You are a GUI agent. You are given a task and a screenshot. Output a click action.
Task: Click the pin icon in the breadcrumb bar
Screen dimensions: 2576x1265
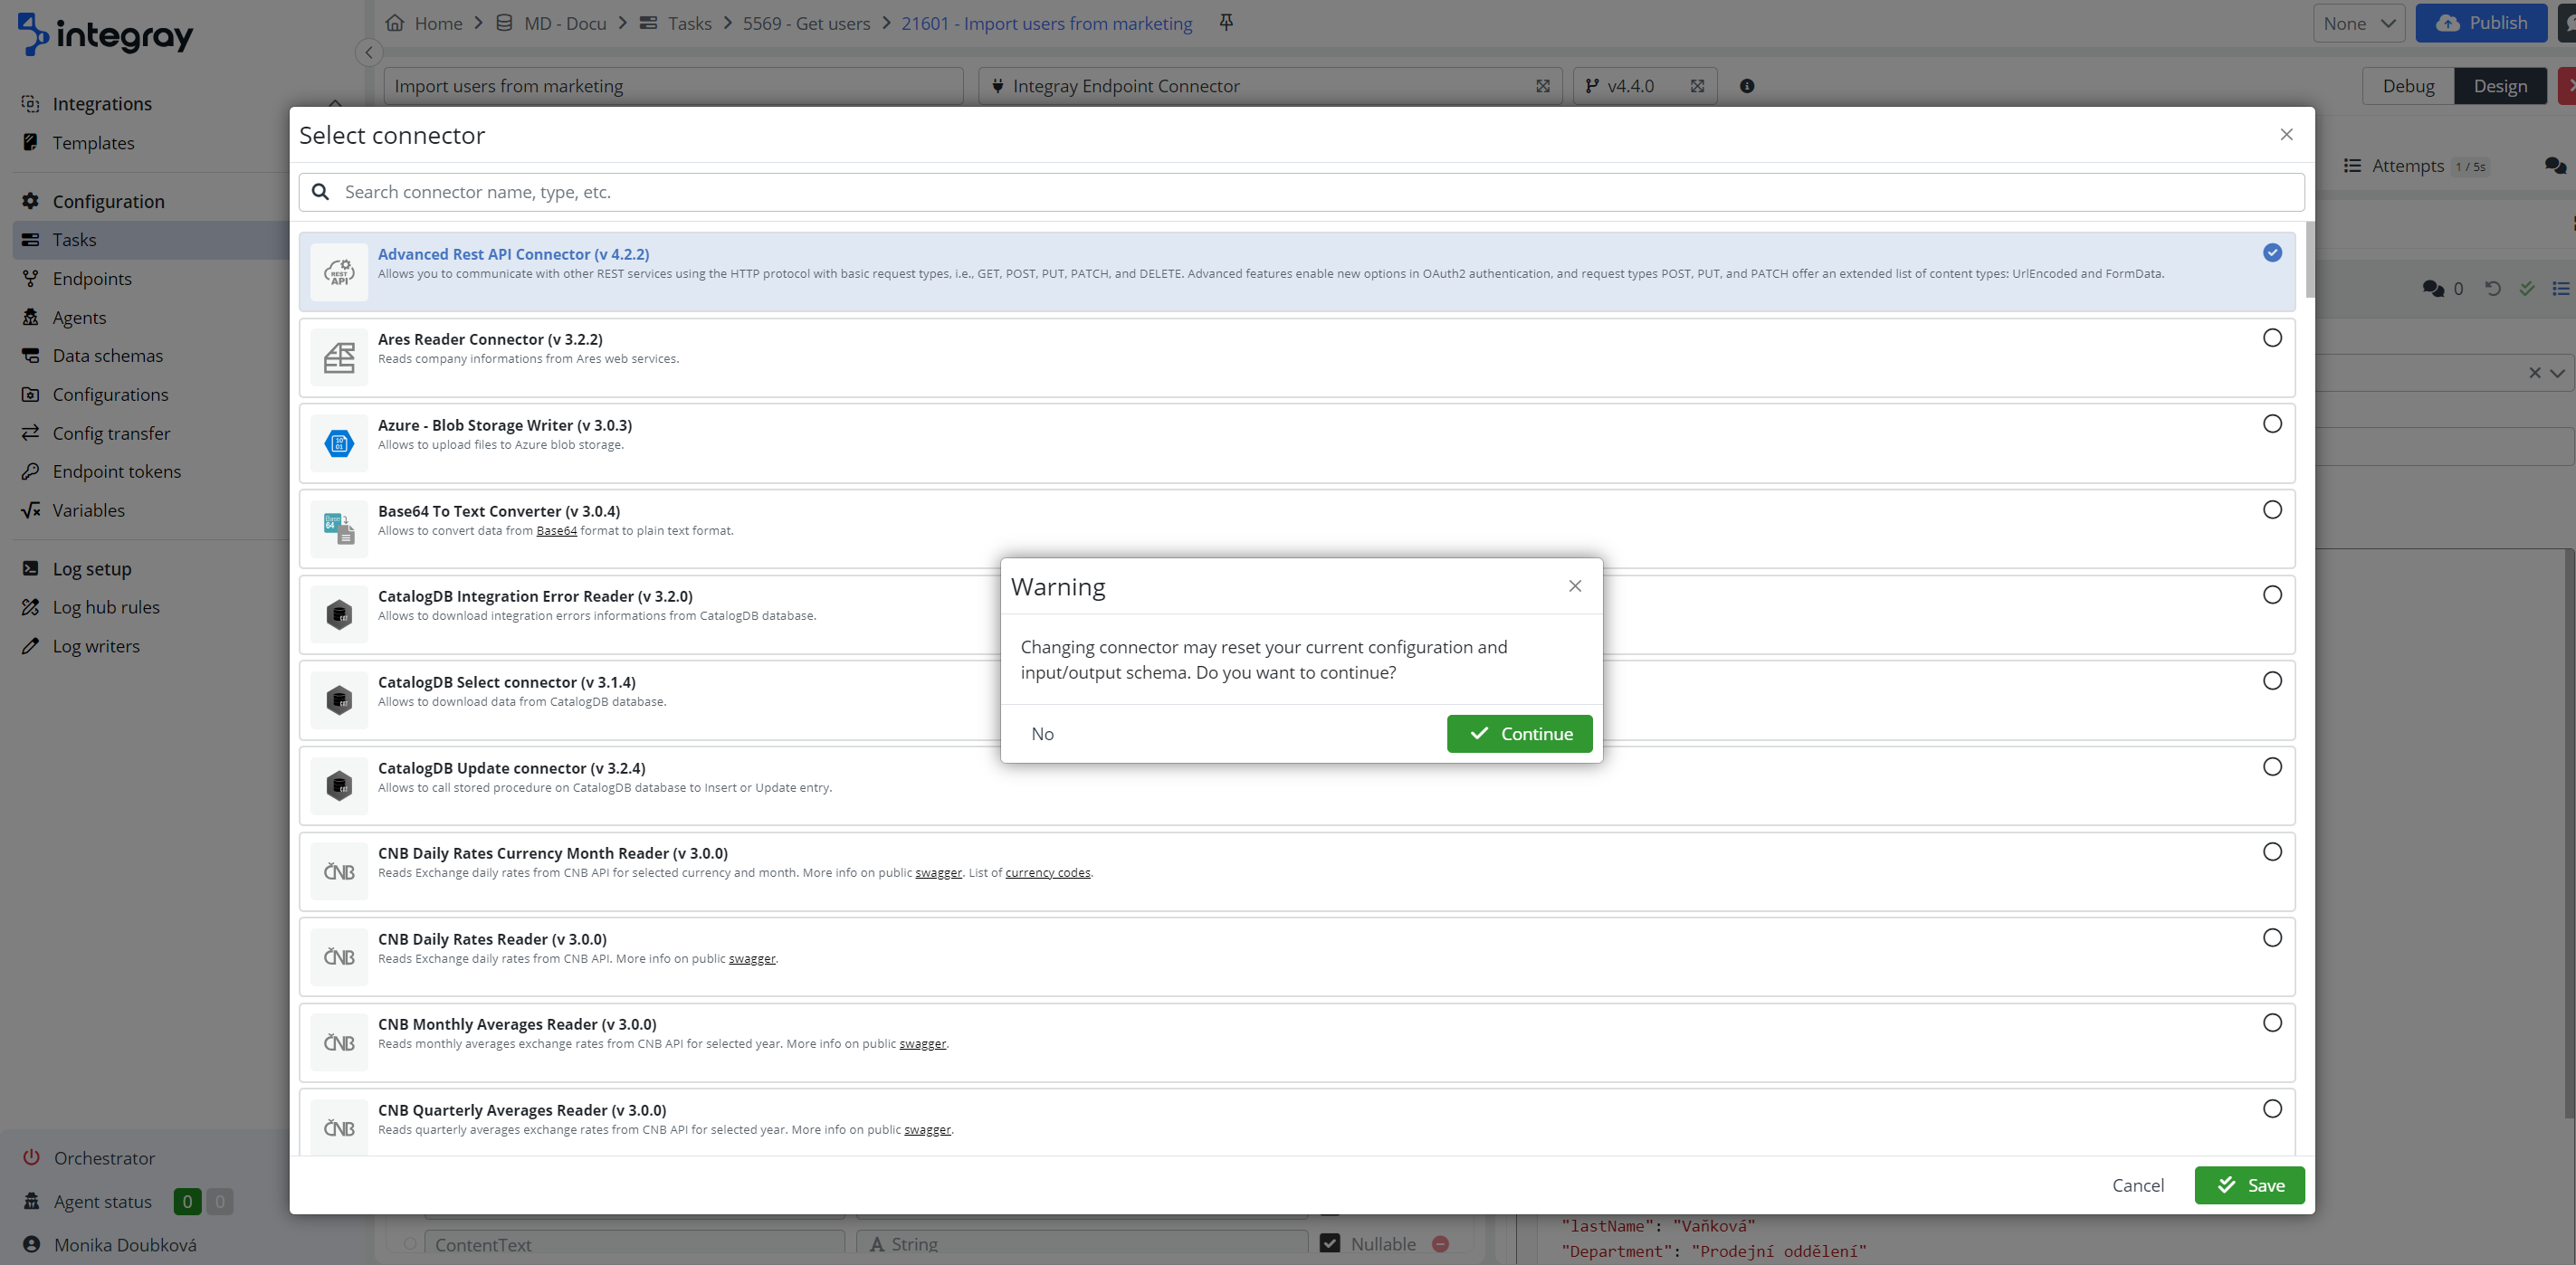[x=1226, y=22]
